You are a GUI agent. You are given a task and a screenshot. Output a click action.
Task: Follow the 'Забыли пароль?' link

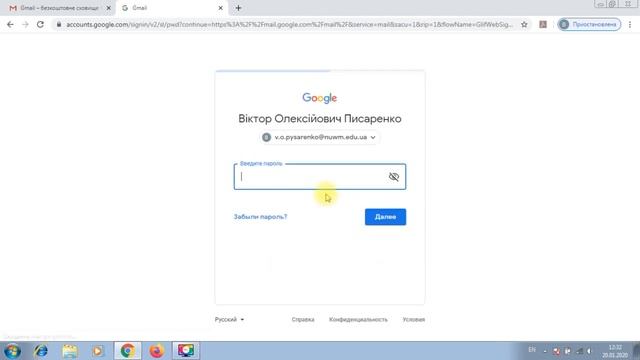[260, 217]
